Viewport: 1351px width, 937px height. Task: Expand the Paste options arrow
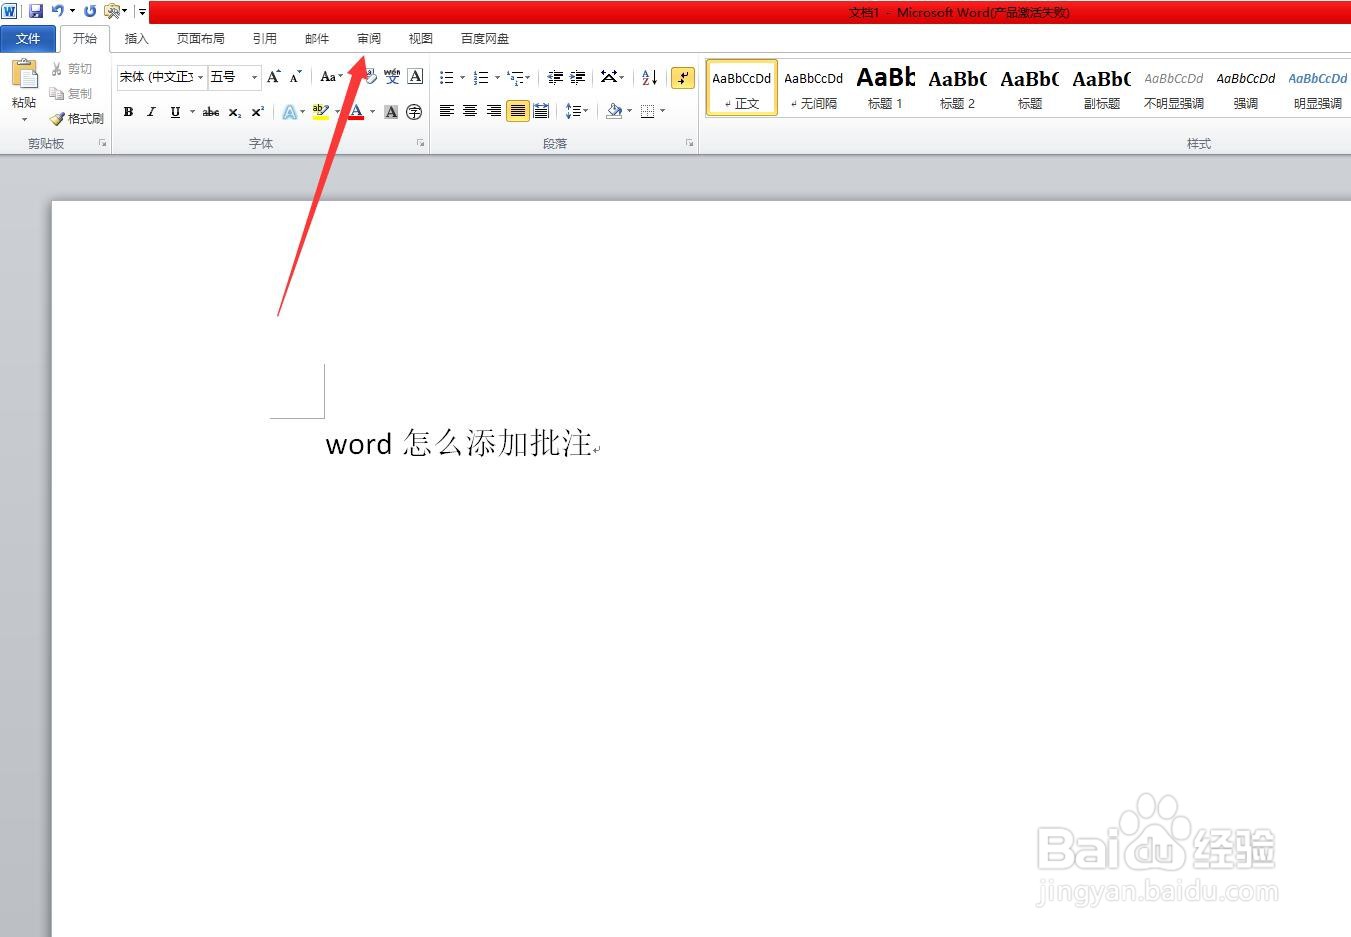point(24,119)
